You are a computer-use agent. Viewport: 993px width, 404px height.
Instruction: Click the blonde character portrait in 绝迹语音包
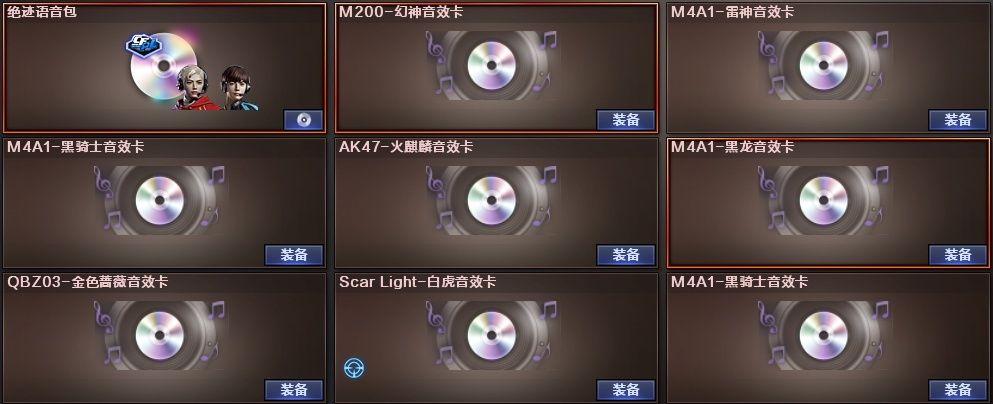click(193, 87)
